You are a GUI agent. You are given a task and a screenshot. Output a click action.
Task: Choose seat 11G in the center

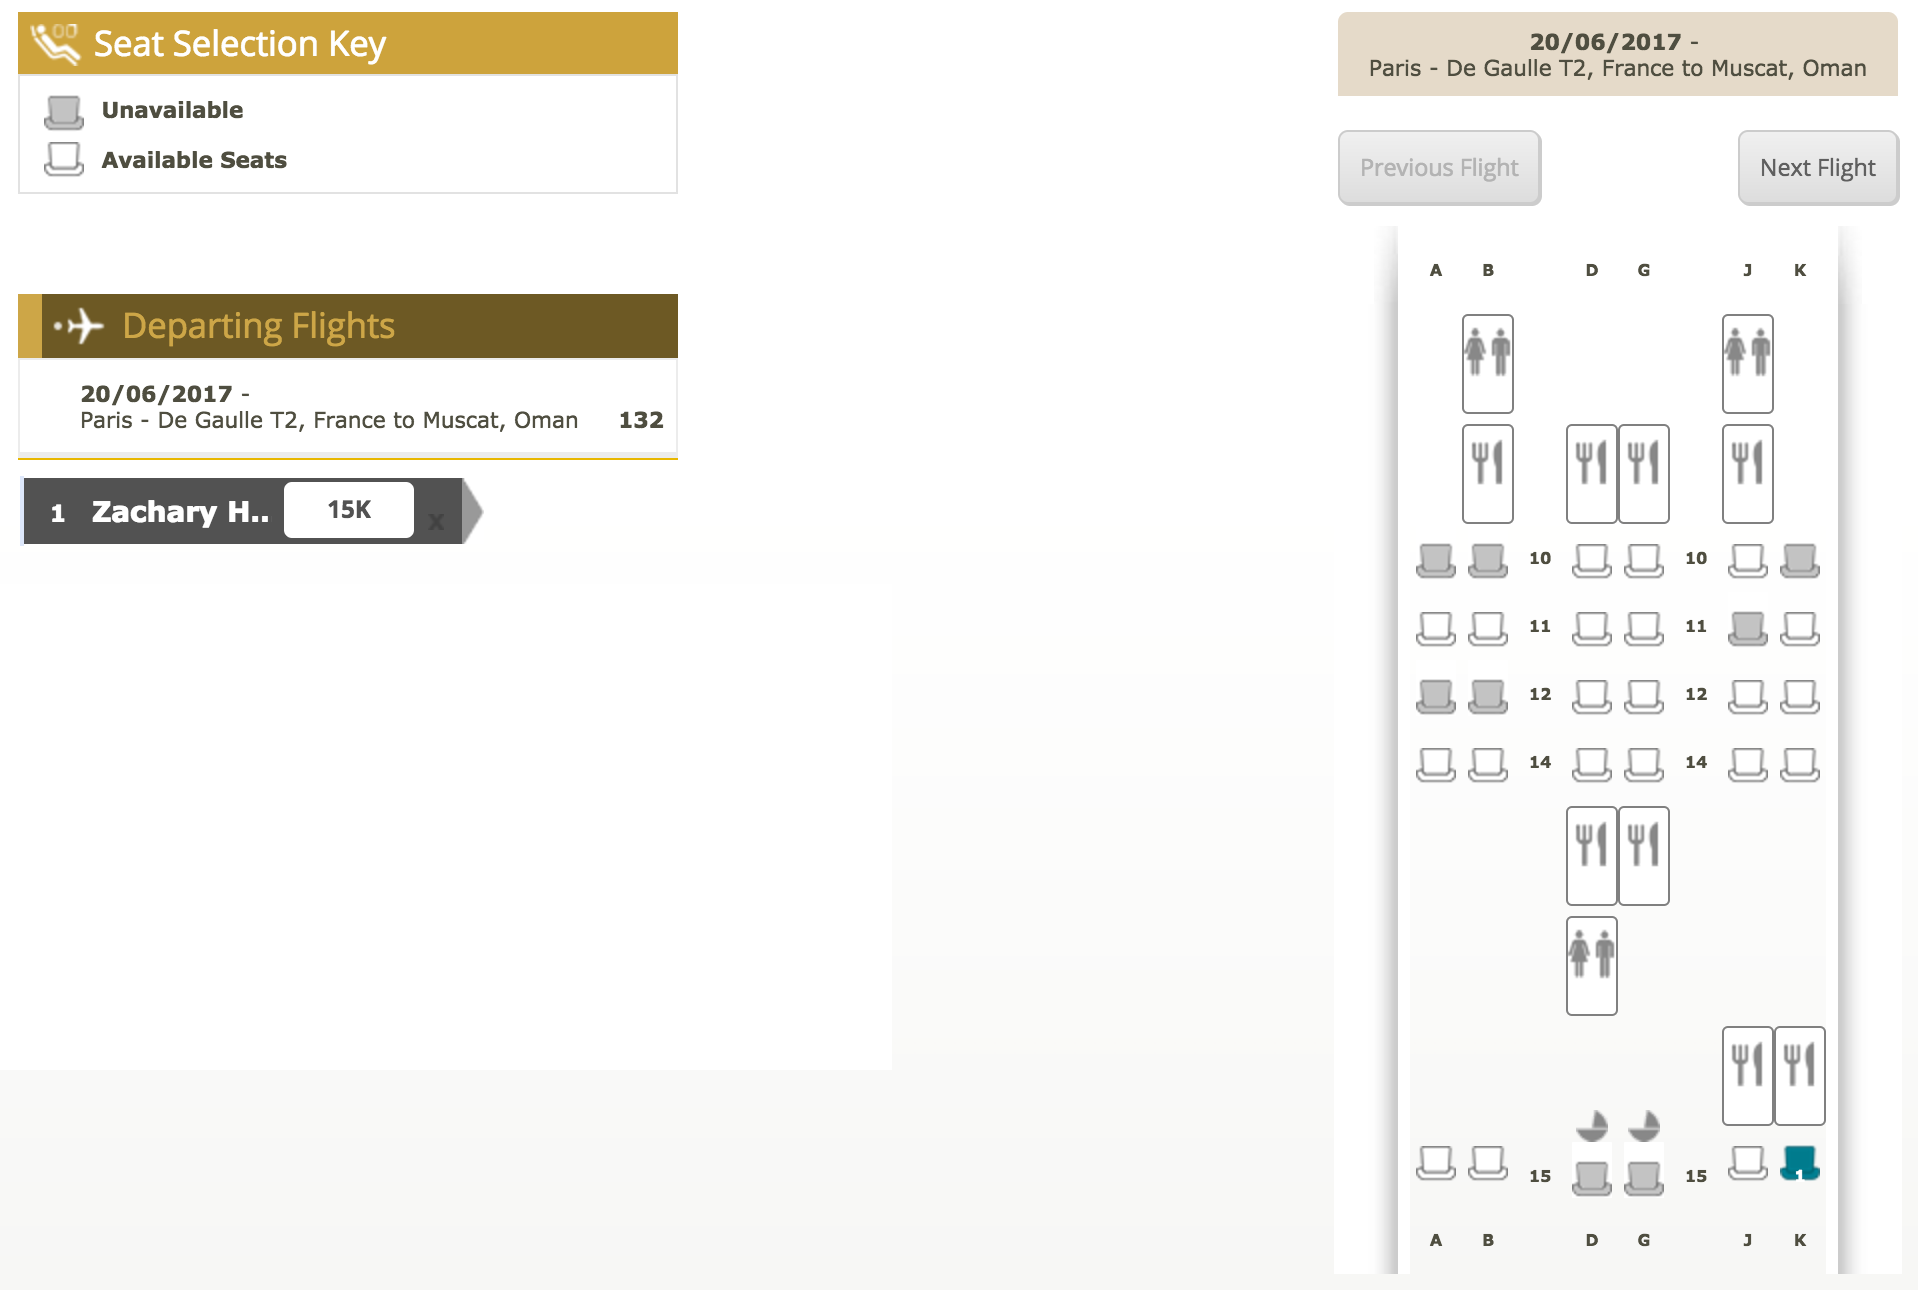pos(1643,628)
